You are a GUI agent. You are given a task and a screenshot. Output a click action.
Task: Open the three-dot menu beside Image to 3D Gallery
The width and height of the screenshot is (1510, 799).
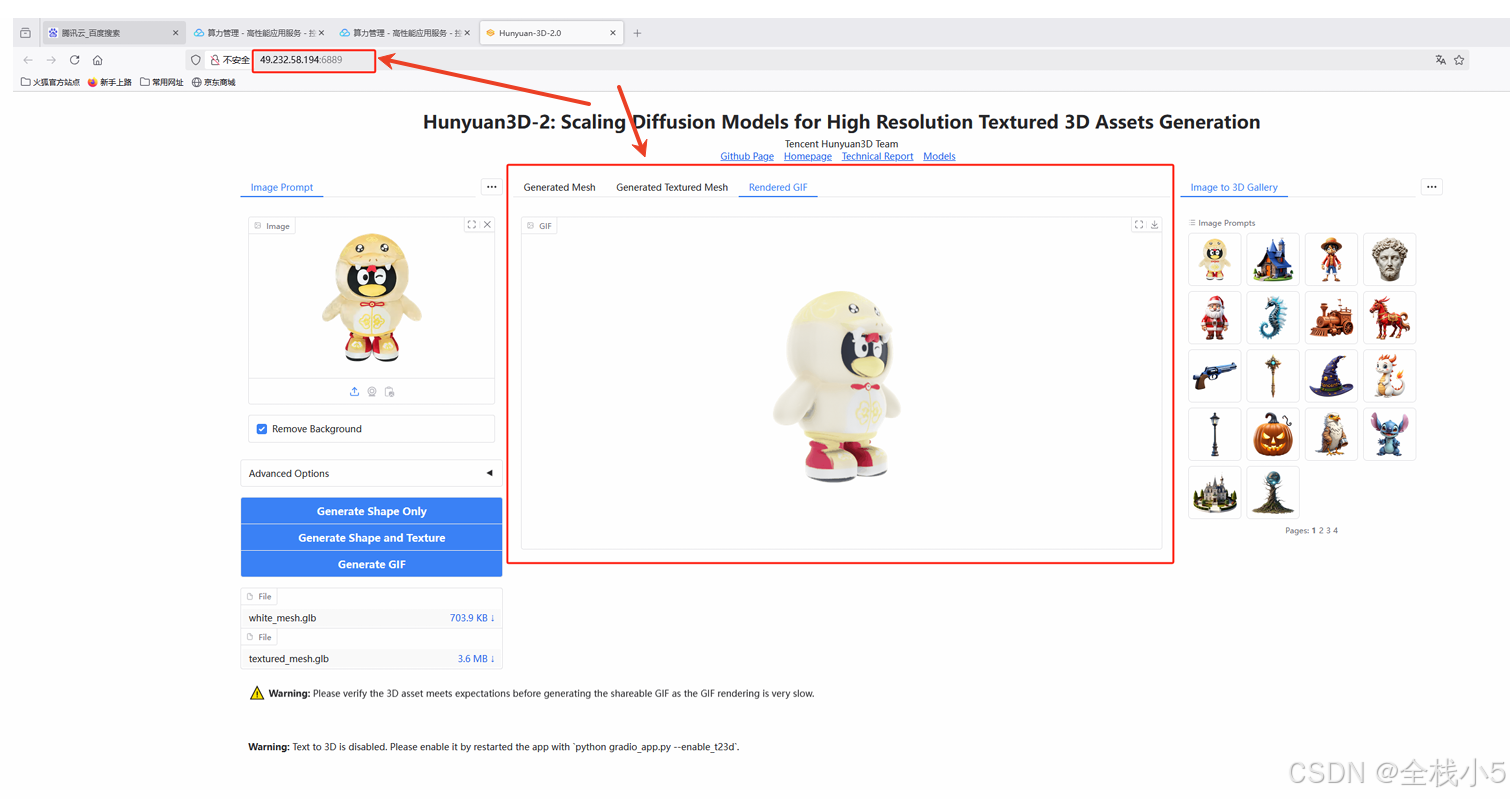(x=1432, y=187)
